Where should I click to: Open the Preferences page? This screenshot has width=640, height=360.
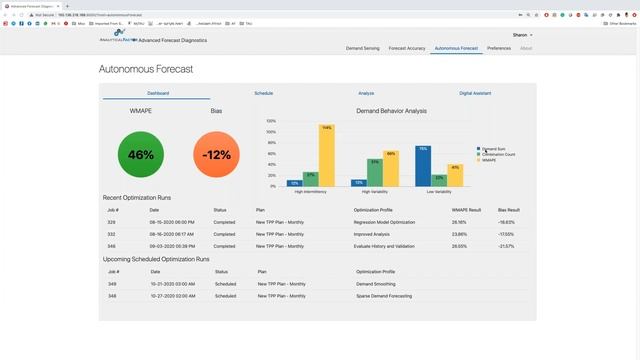point(499,48)
